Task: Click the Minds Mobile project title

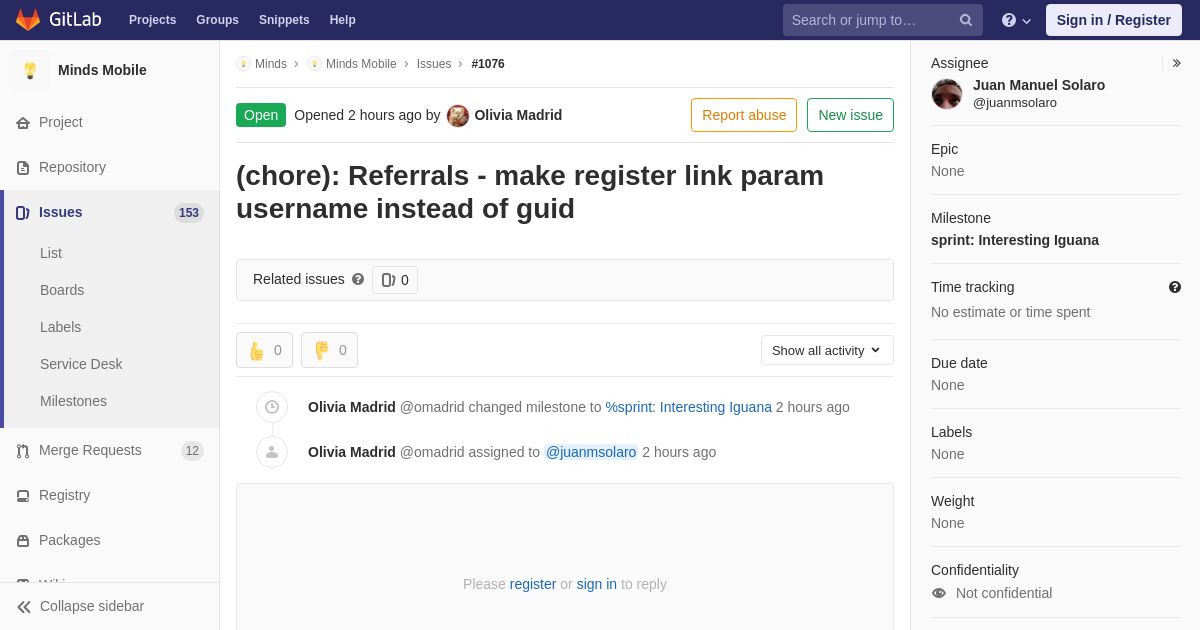Action: coord(102,70)
